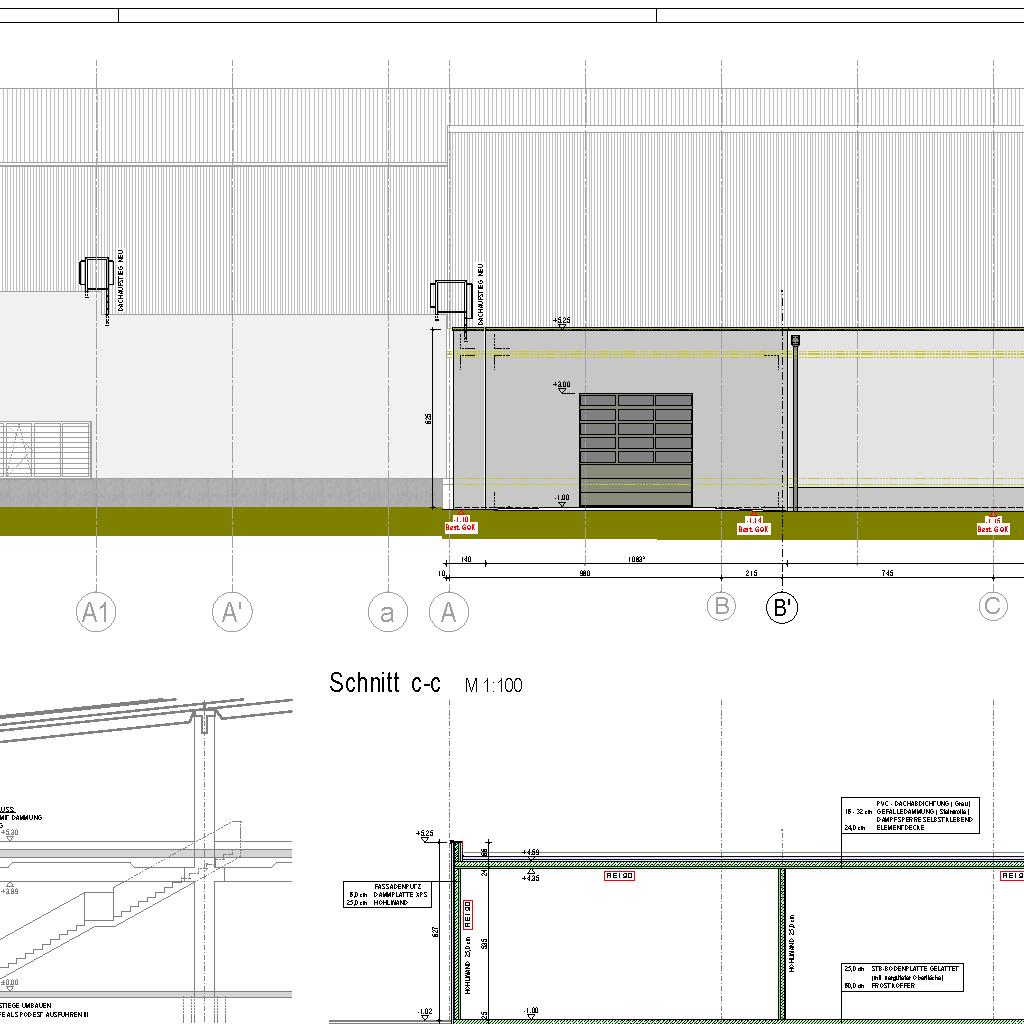Click the PVC-Dachabdichtung roof legend box

911,815
